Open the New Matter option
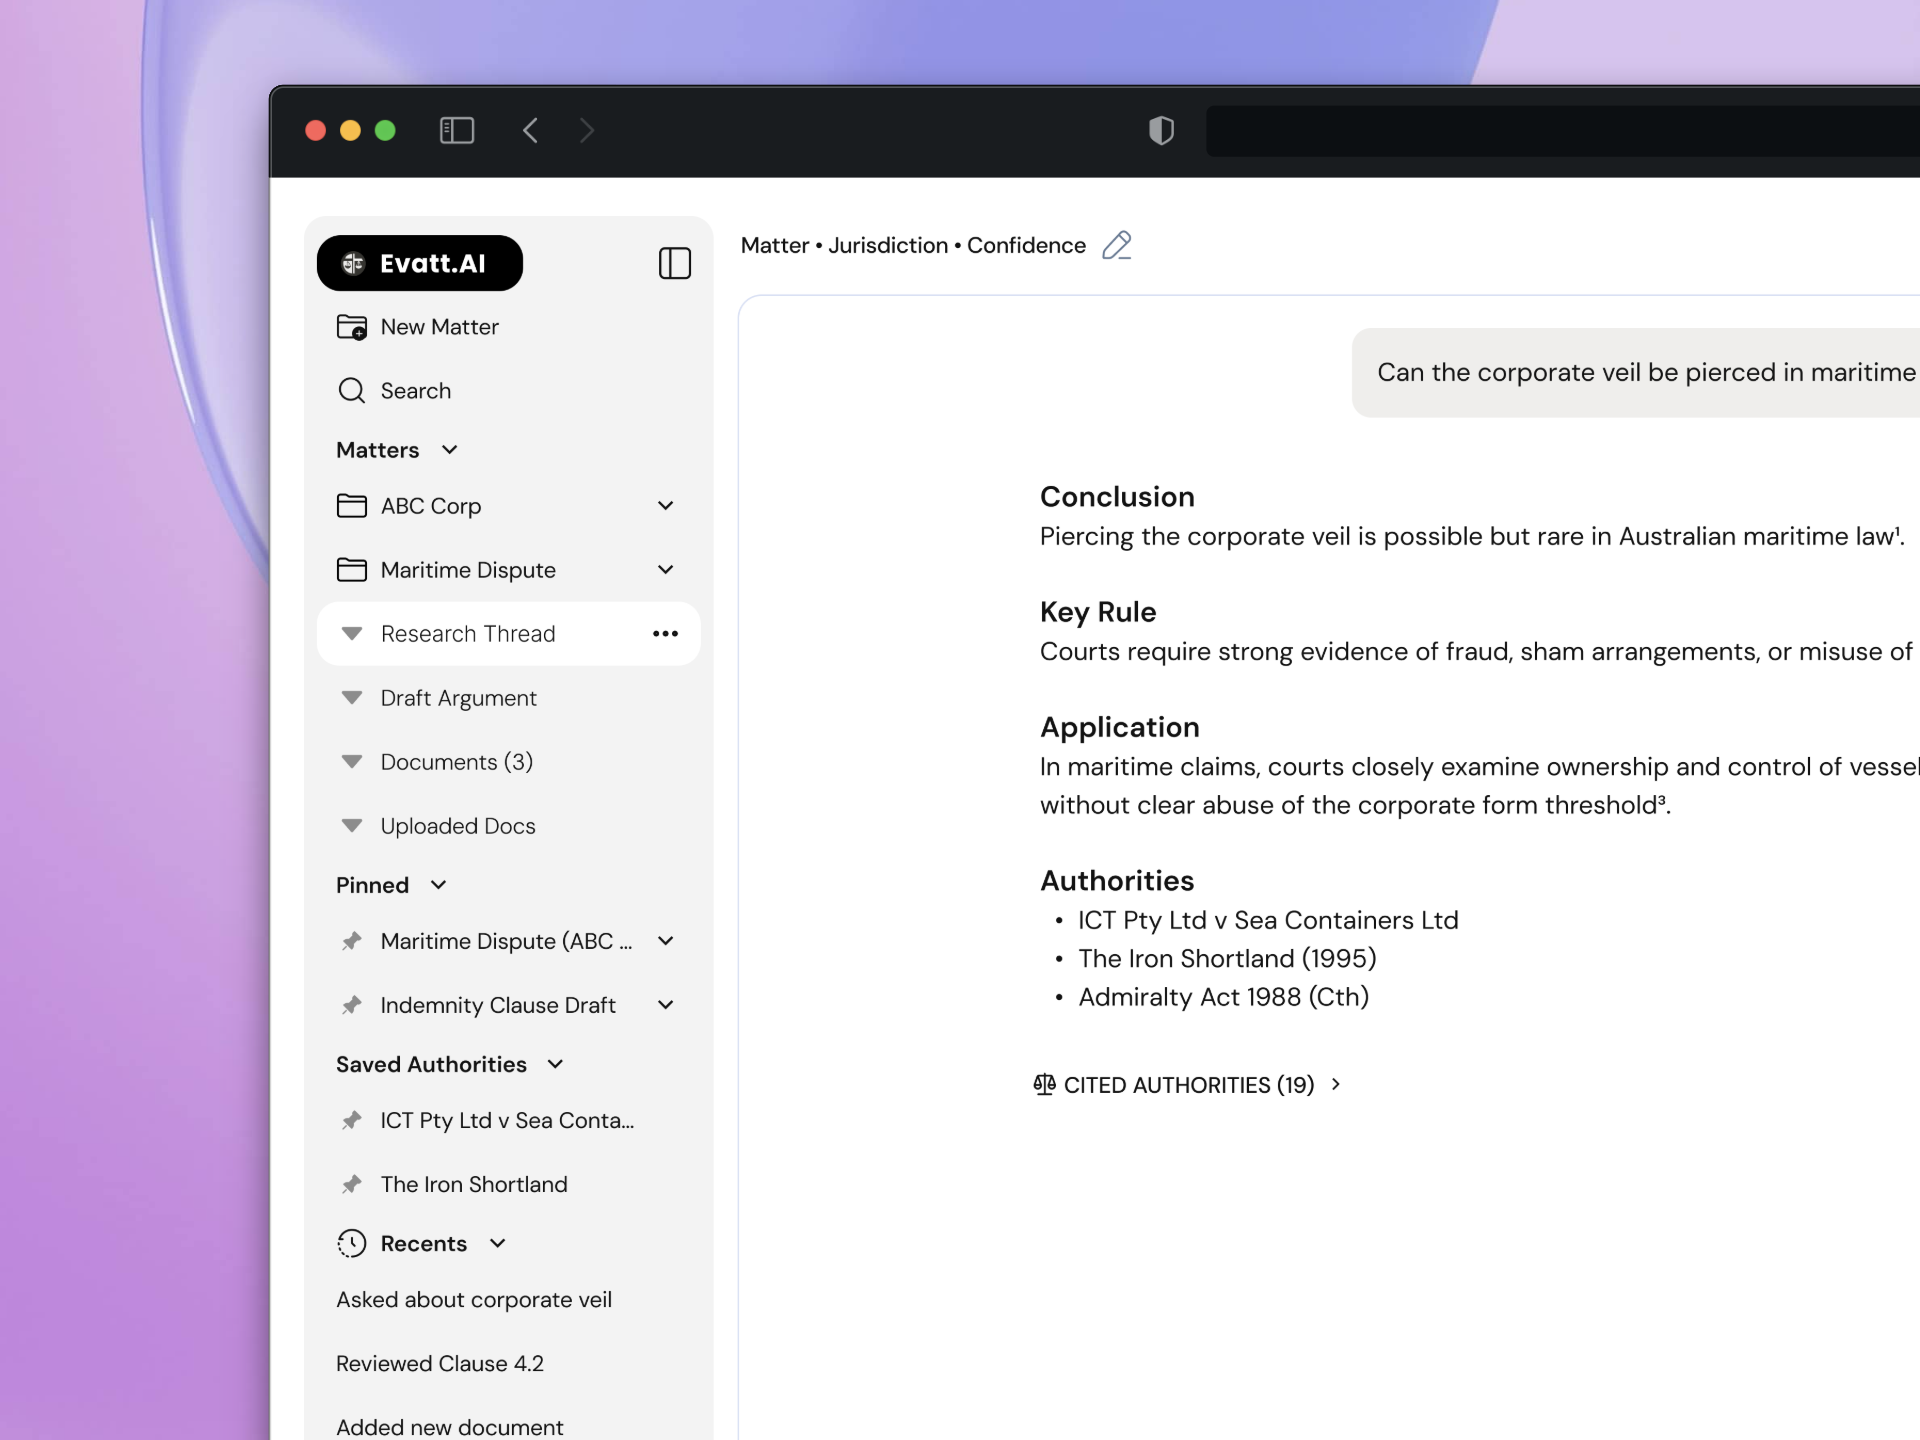 click(439, 327)
